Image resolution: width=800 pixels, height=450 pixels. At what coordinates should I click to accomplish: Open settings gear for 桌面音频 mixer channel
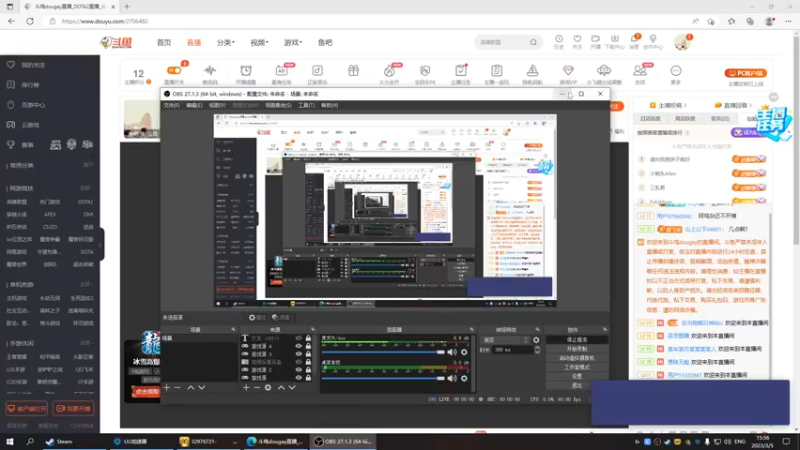click(464, 378)
